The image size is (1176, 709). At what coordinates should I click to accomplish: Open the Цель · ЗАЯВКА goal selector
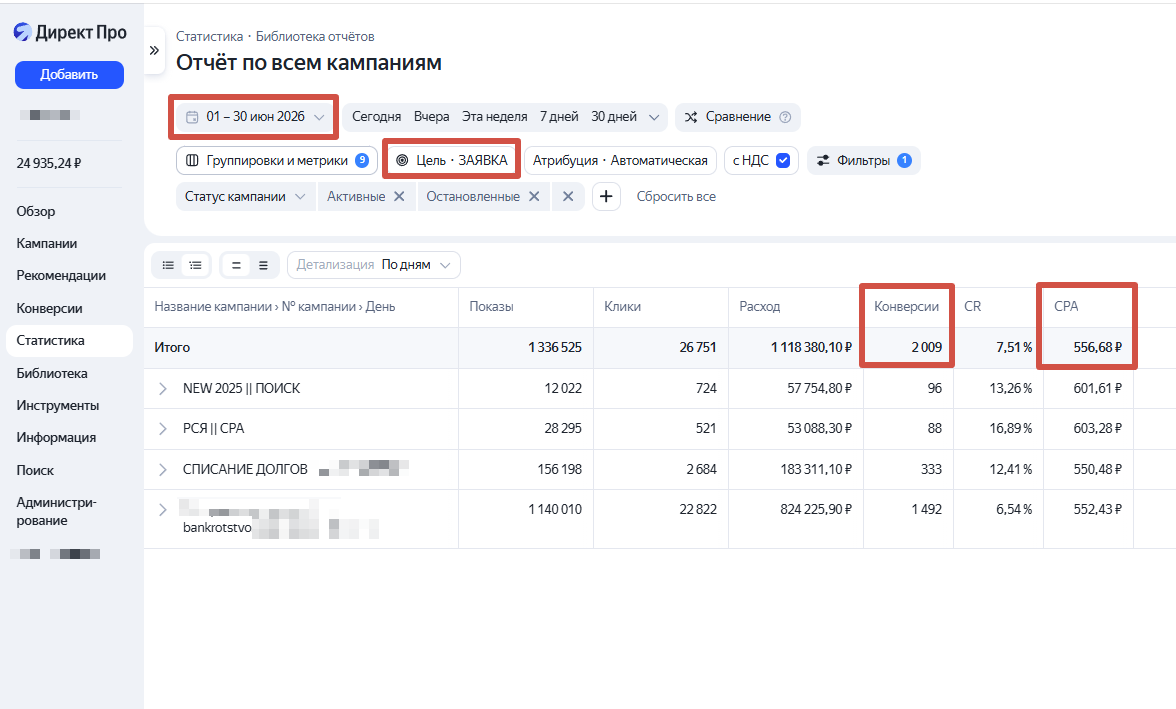[452, 161]
